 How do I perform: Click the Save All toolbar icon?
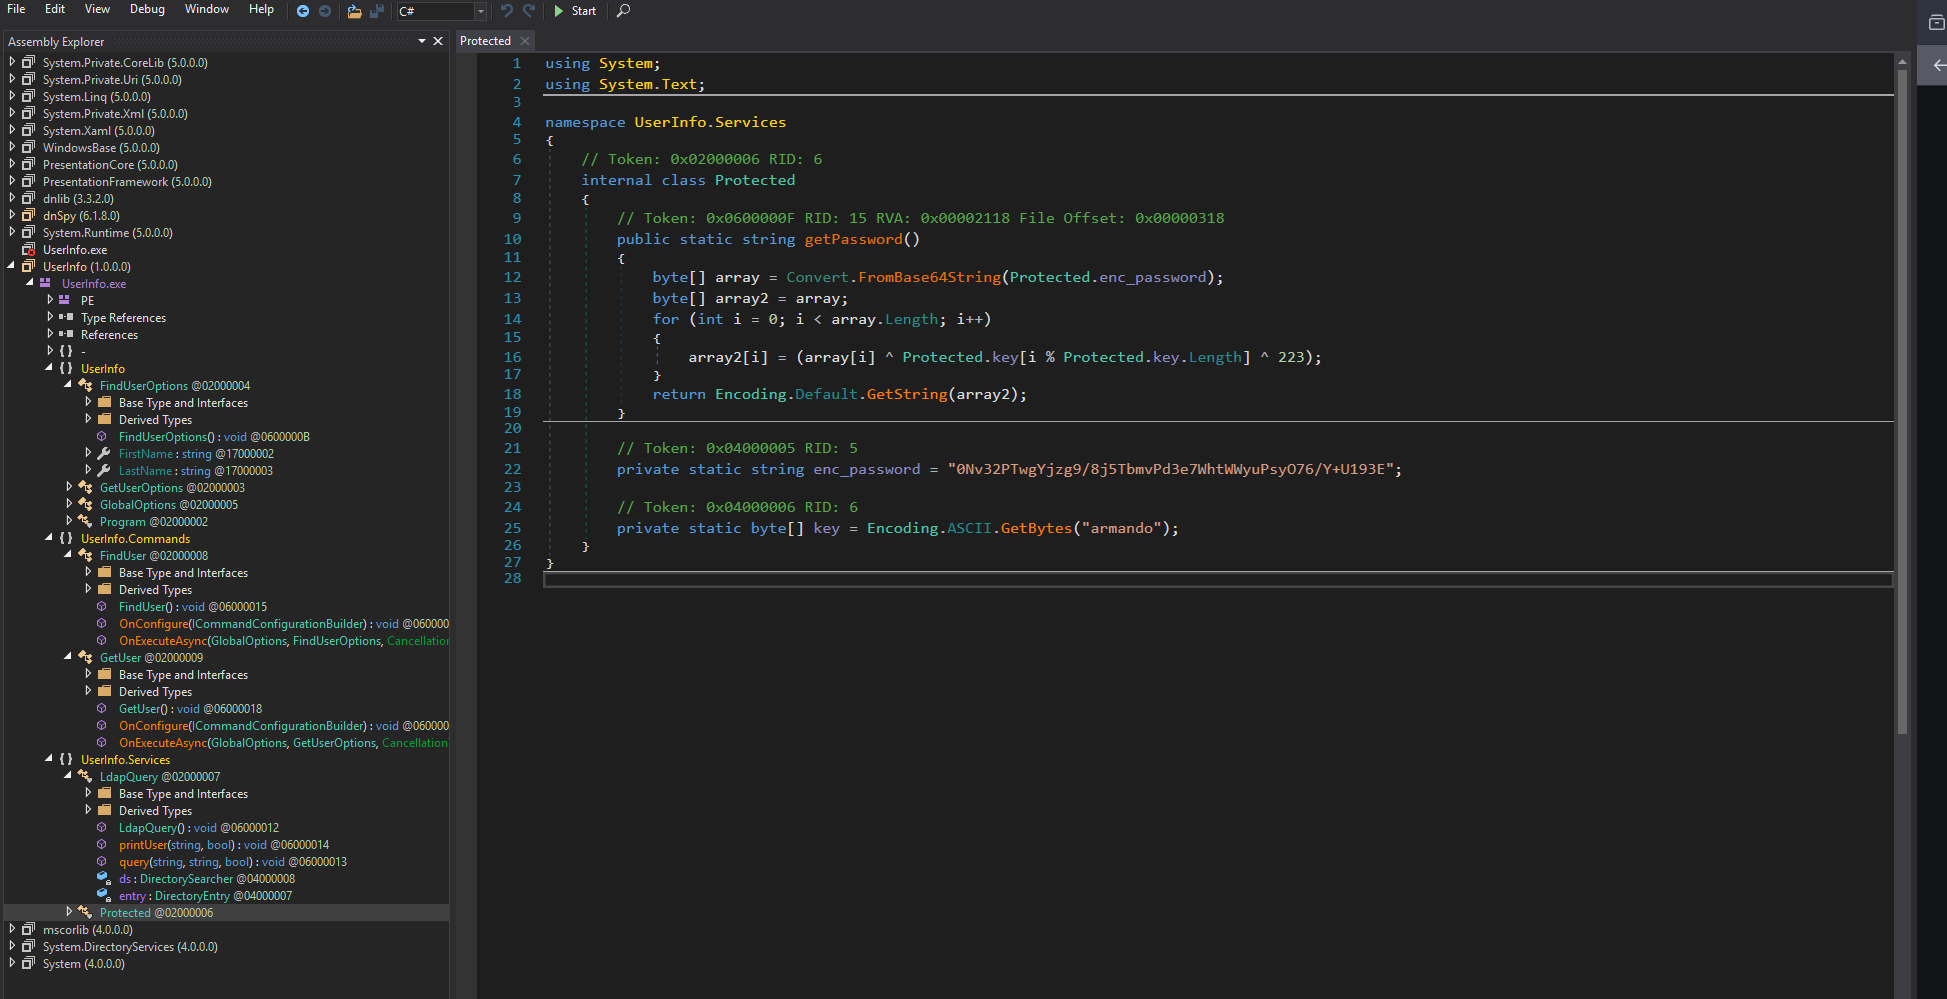point(377,11)
